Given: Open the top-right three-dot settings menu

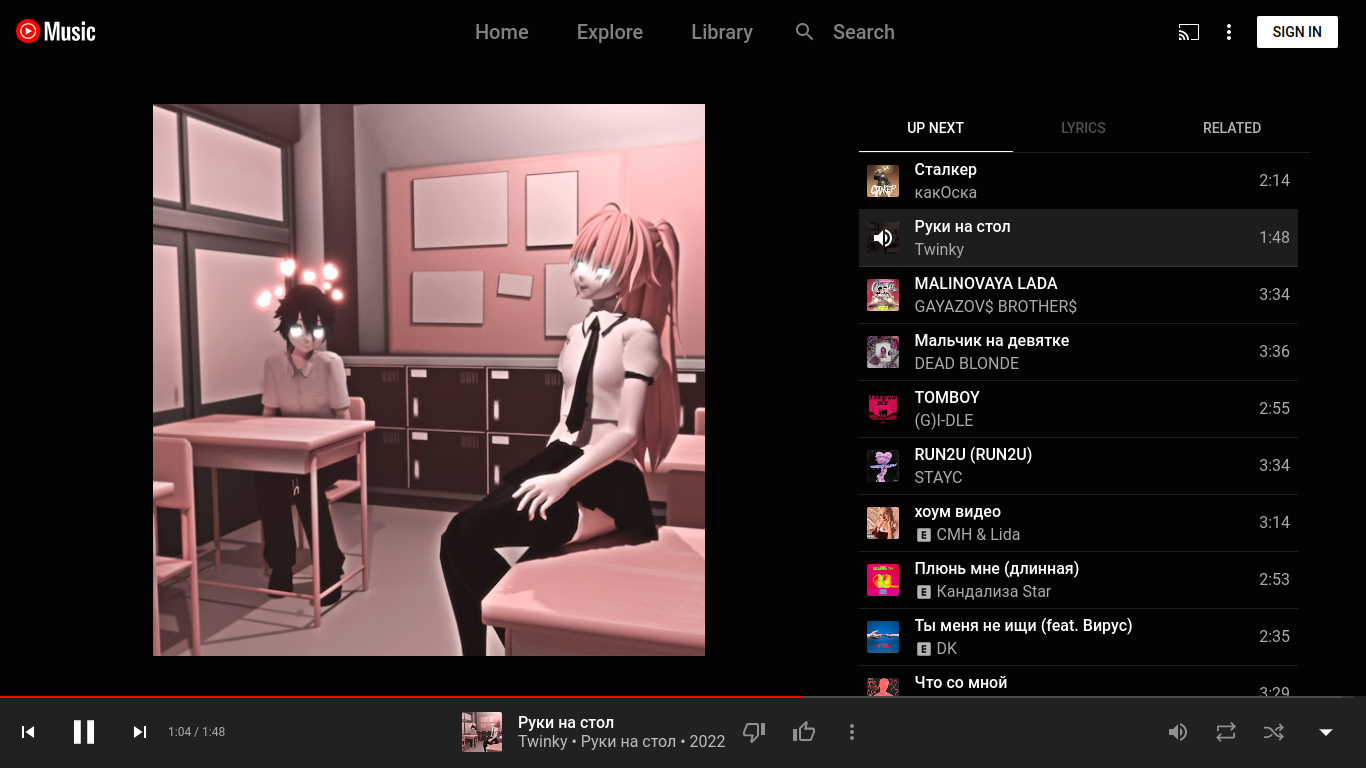Looking at the screenshot, I should click(1229, 32).
